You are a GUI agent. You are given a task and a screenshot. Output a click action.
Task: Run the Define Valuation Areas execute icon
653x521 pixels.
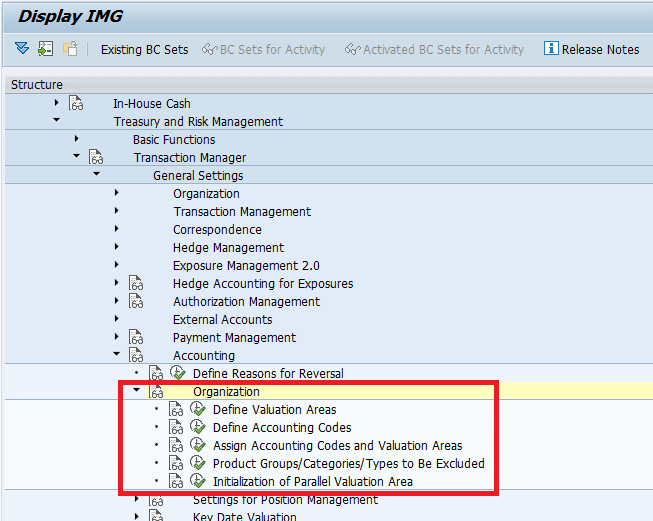pos(197,410)
